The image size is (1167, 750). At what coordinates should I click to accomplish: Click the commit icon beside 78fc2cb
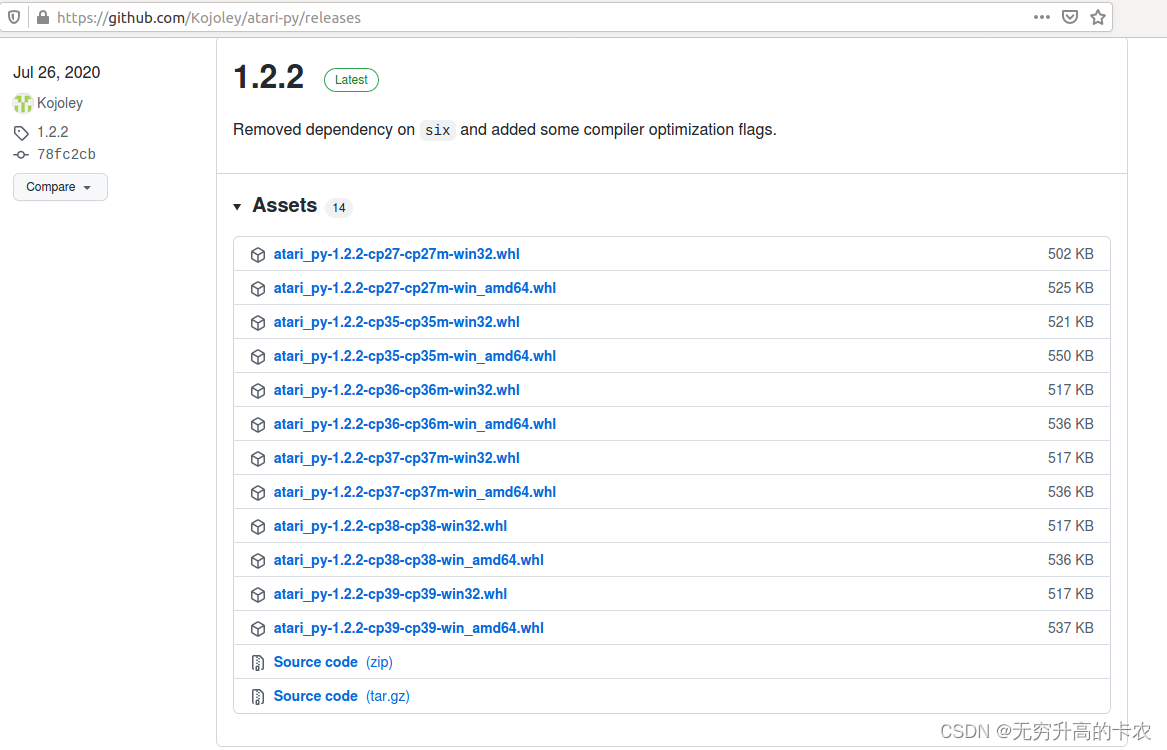tap(21, 155)
